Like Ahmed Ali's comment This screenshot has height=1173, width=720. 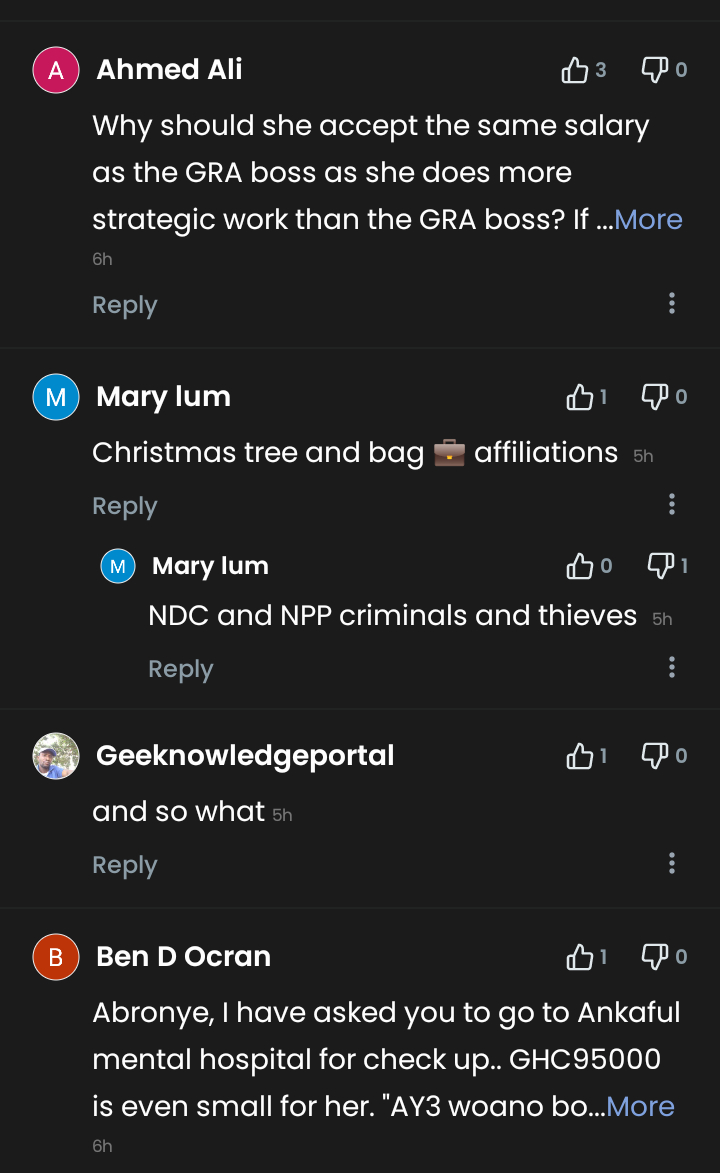575,70
